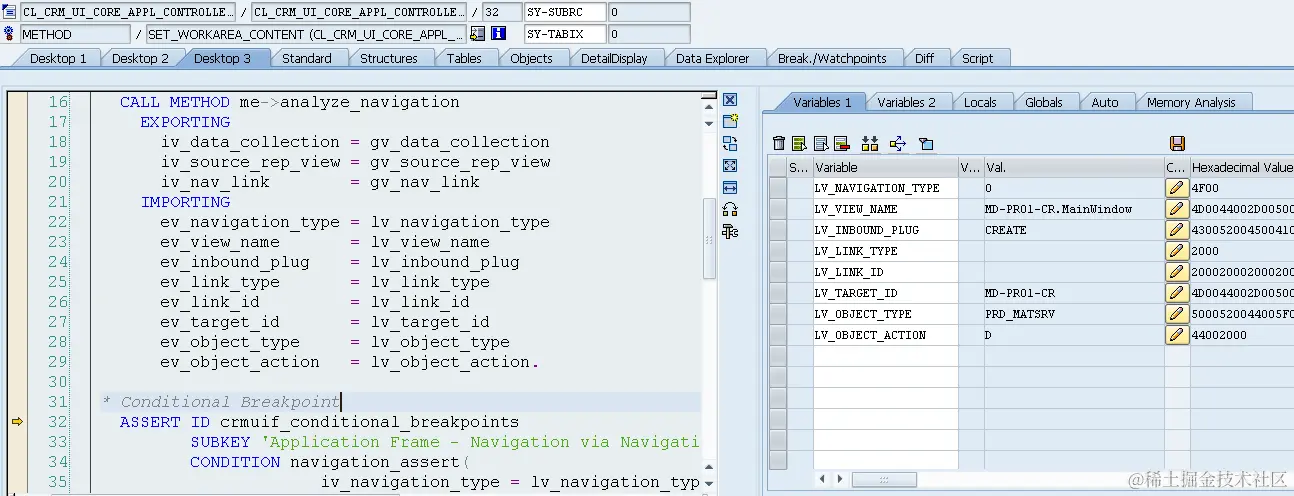Switch to the Variables 2 tab
Image resolution: width=1294 pixels, height=496 pixels.
(906, 102)
